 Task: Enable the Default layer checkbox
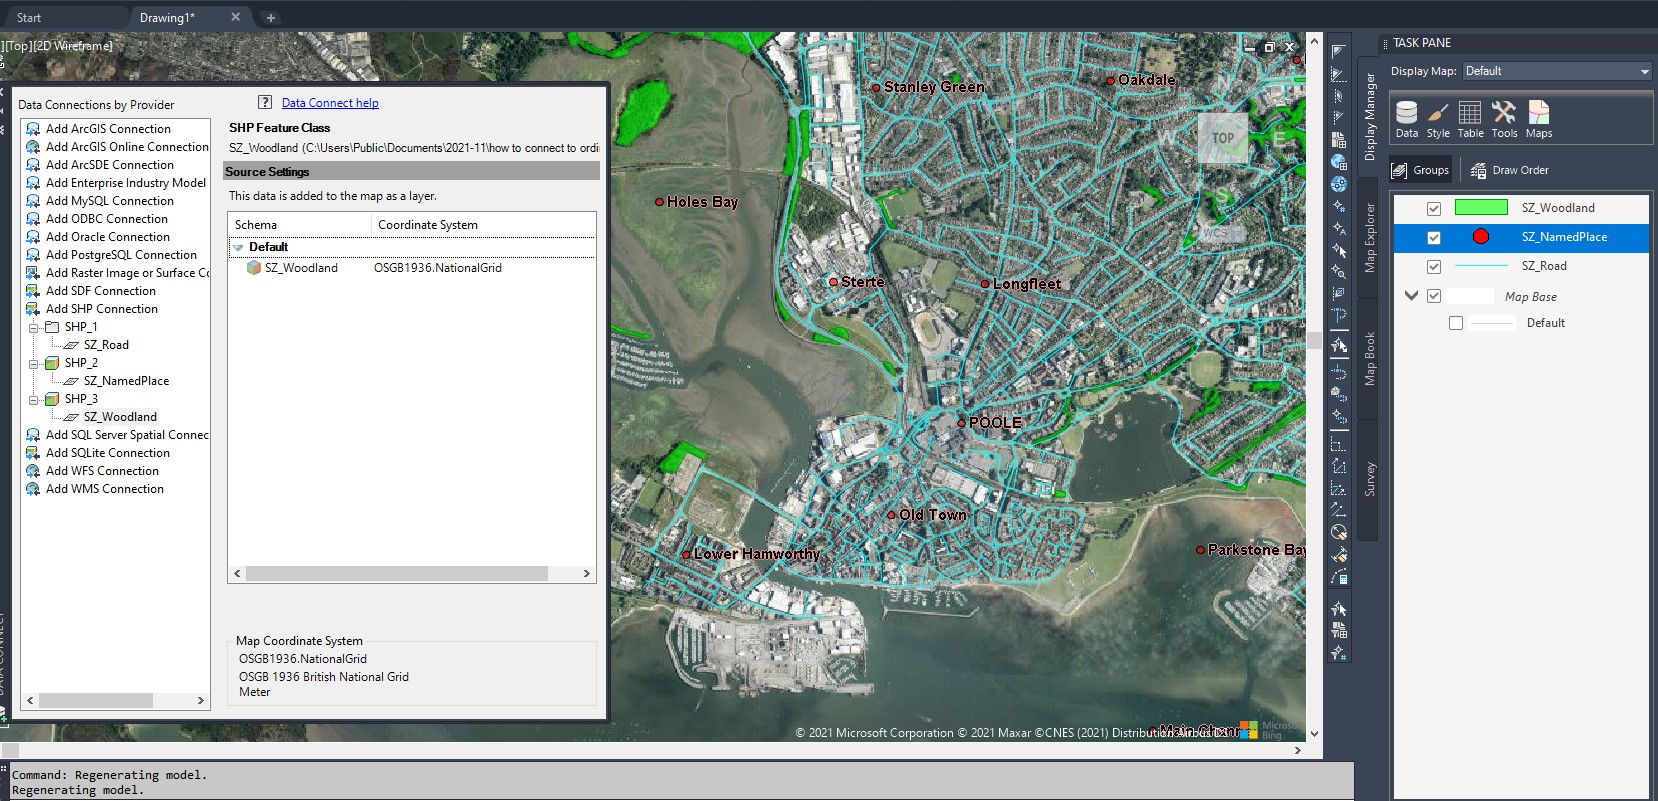coord(1456,323)
